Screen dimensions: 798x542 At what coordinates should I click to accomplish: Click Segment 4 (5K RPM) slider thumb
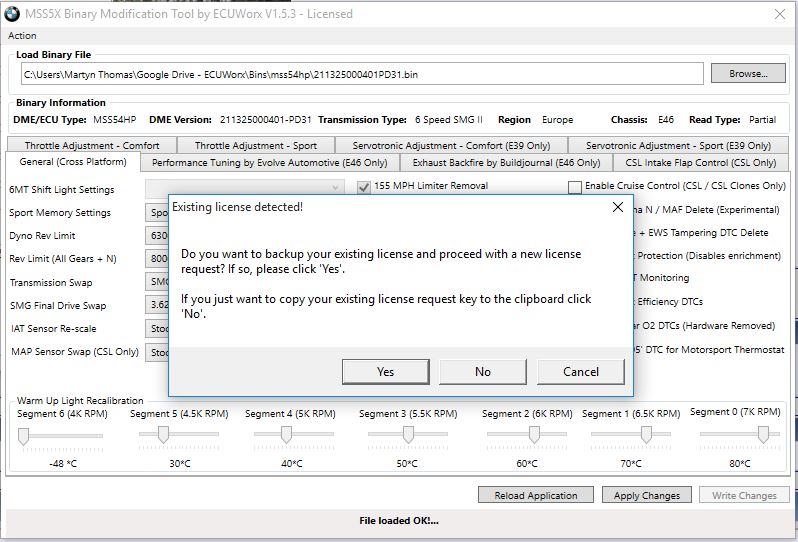pyautogui.click(x=286, y=435)
